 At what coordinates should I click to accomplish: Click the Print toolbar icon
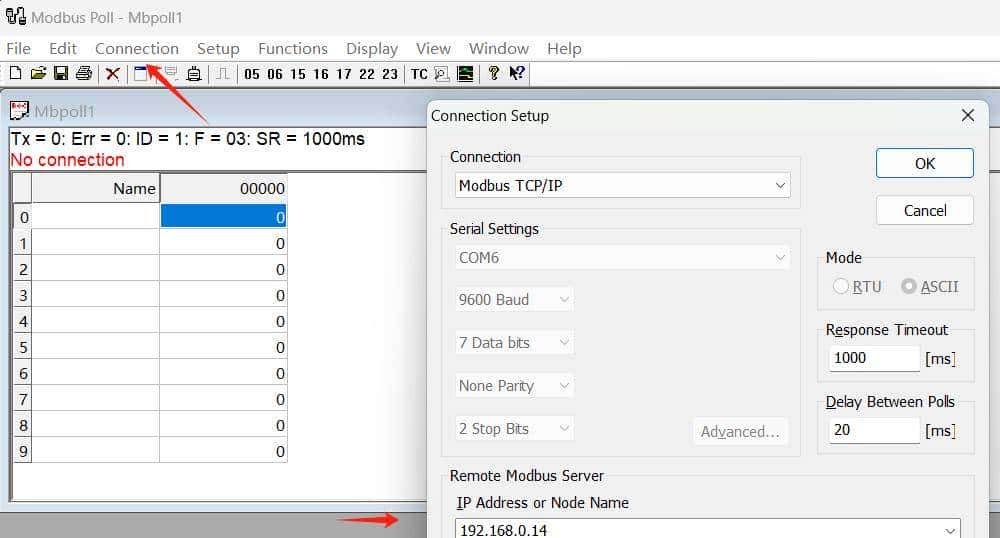(84, 73)
